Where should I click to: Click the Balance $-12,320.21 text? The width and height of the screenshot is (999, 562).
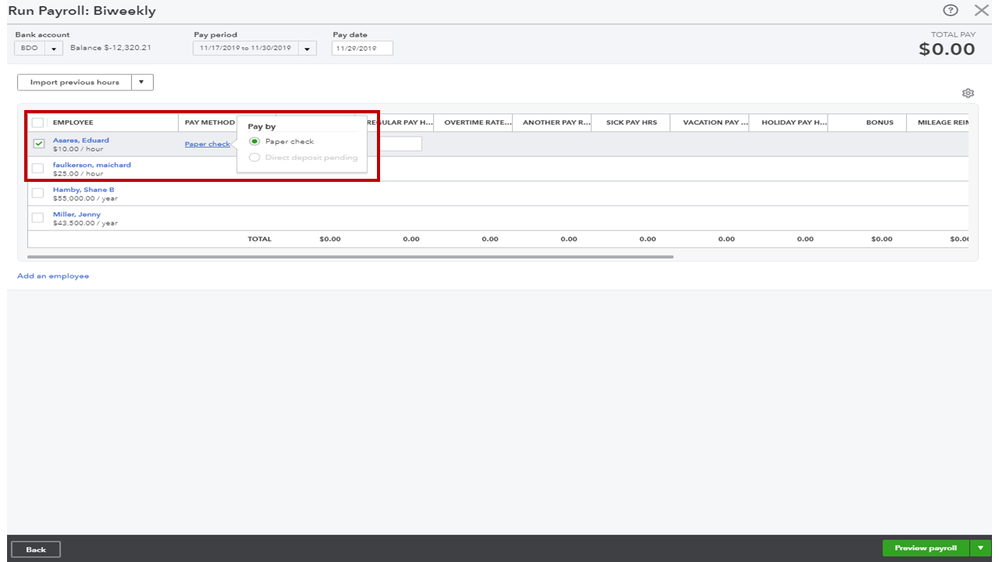click(110, 48)
